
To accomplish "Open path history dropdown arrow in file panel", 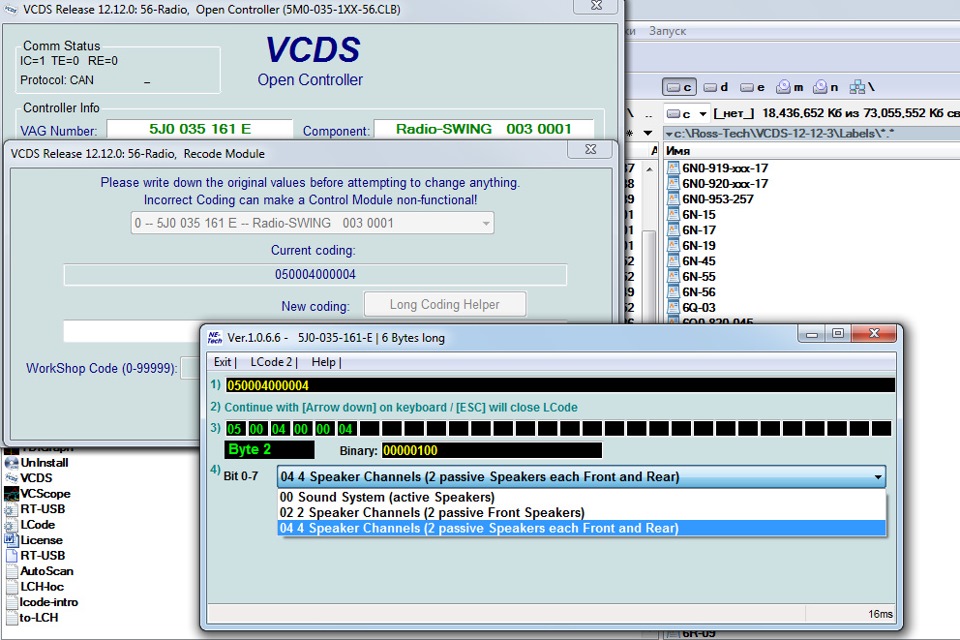I will [x=669, y=134].
